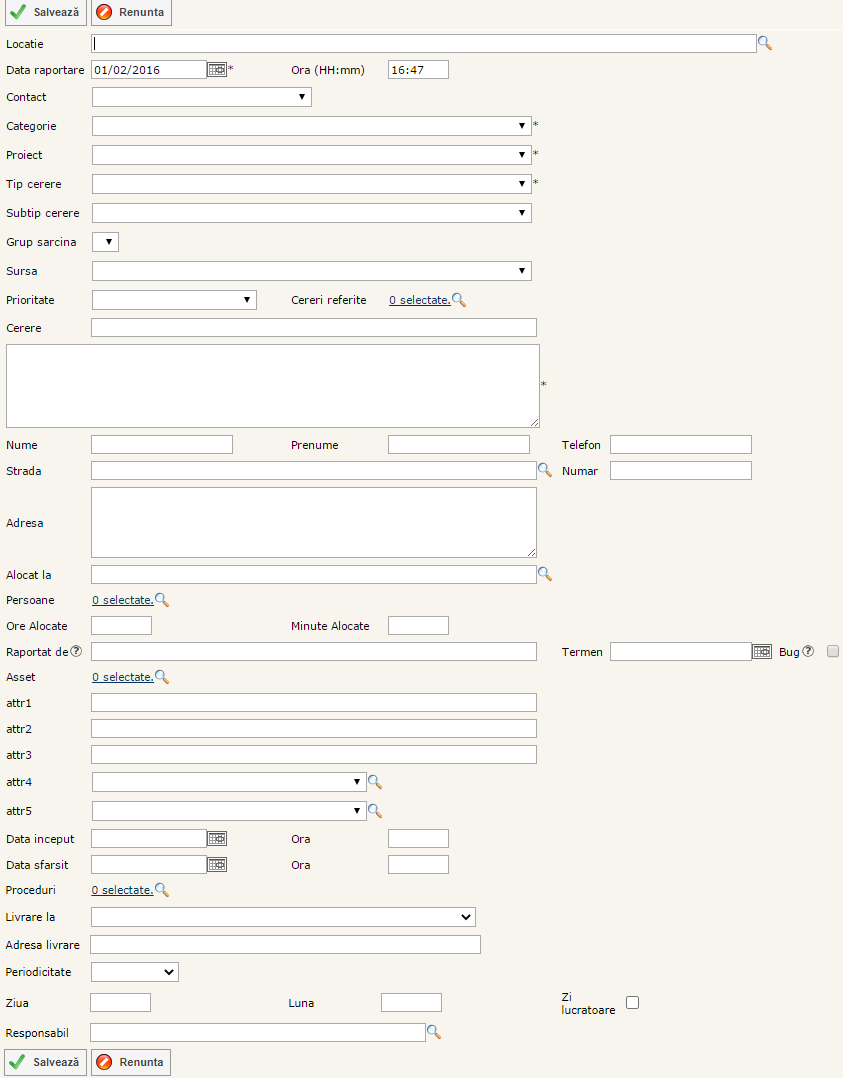Expand the Periodicitate dropdown

[x=135, y=971]
